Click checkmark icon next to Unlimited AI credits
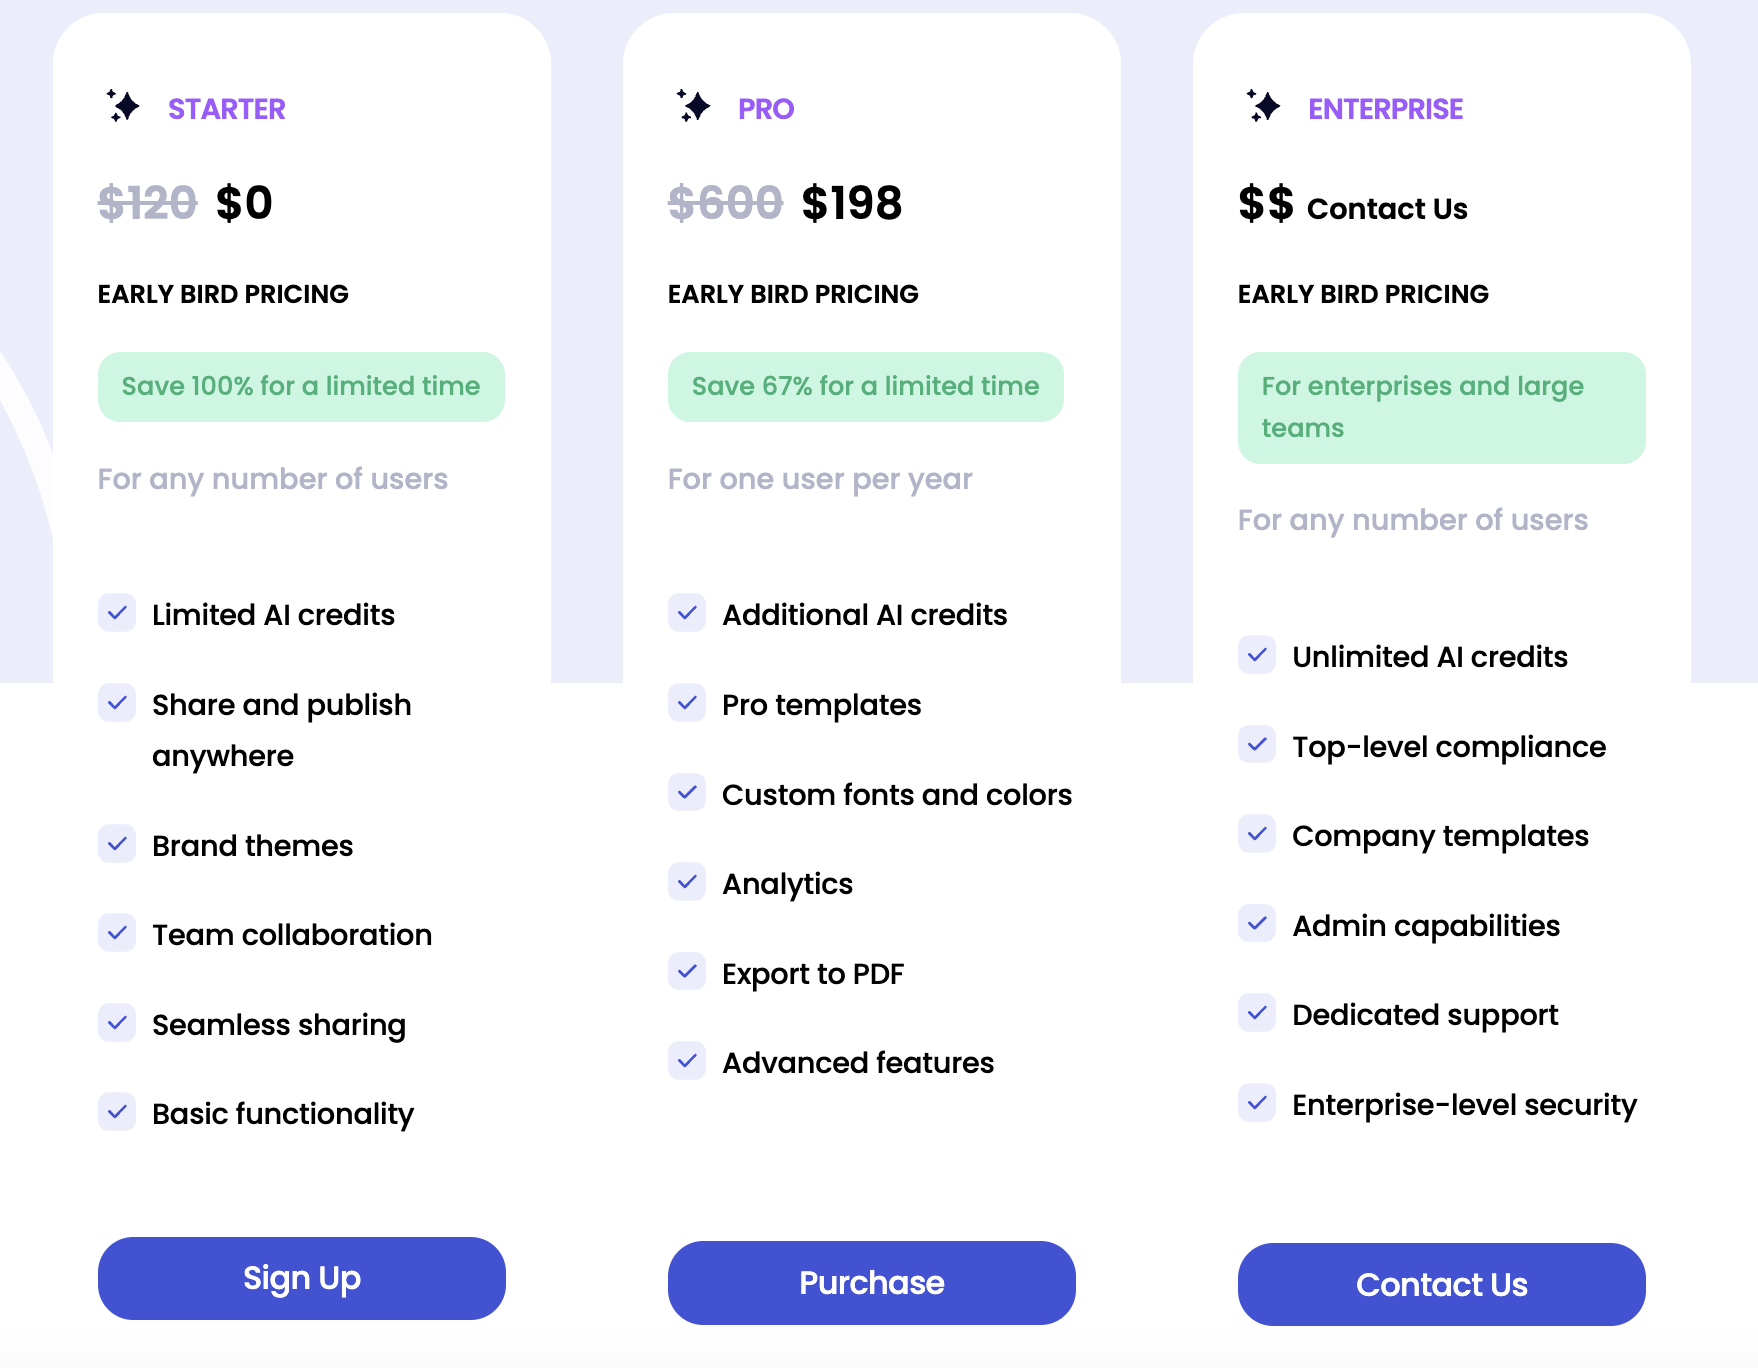Screen dimensions: 1758x1368 pos(1257,655)
